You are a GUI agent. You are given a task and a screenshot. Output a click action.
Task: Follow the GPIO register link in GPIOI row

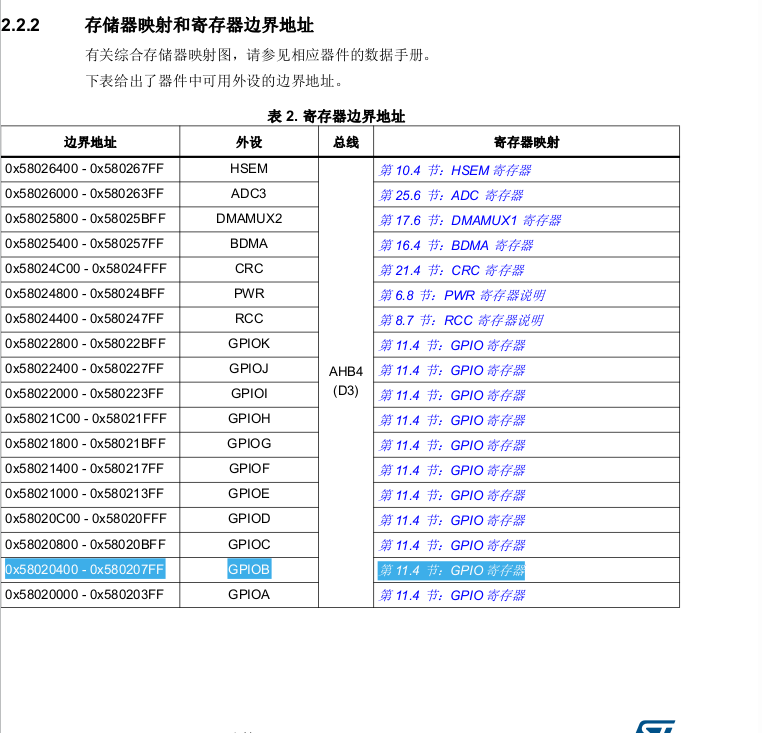[x=452, y=396]
